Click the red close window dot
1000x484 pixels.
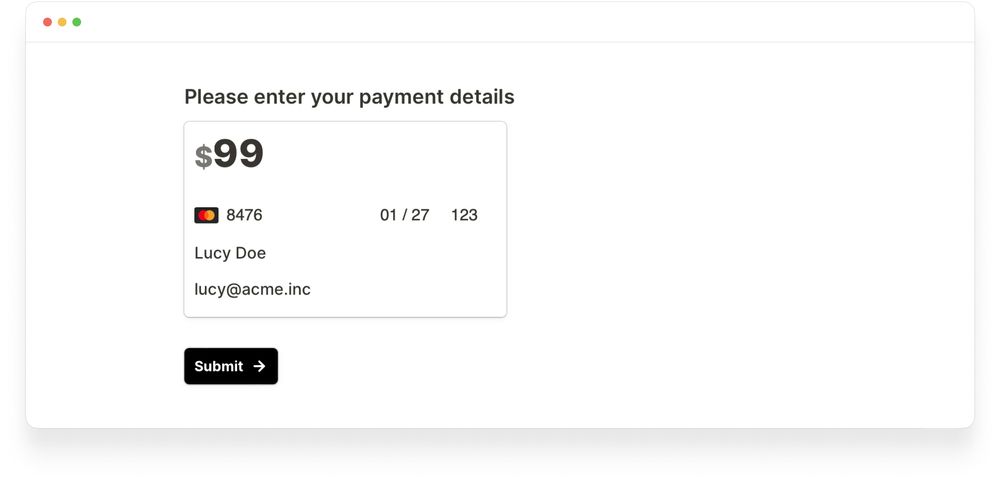(x=47, y=22)
